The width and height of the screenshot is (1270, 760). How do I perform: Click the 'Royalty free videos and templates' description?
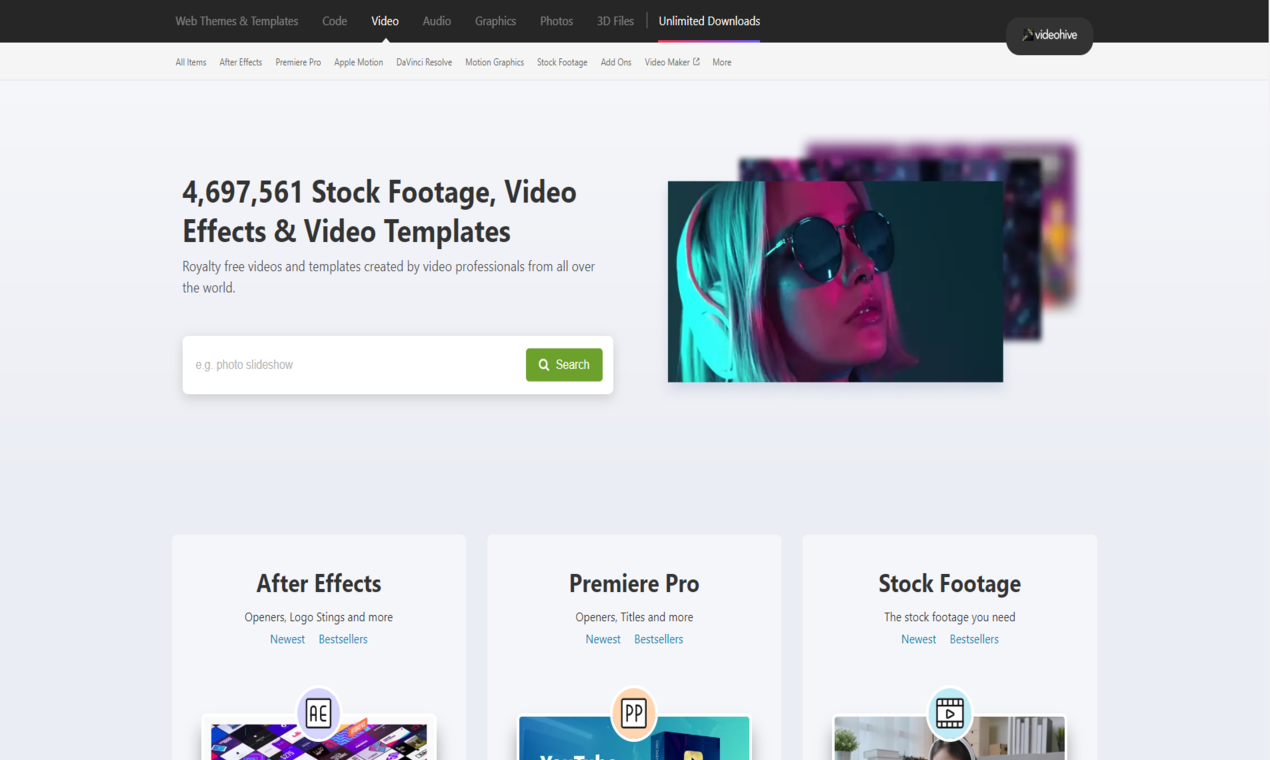point(388,277)
